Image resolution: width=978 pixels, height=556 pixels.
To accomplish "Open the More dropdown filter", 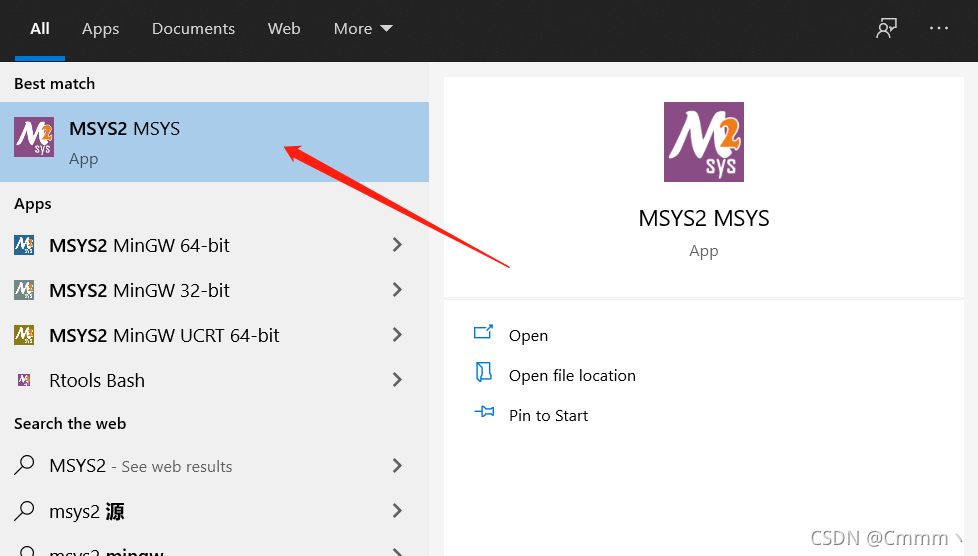I will pos(363,29).
